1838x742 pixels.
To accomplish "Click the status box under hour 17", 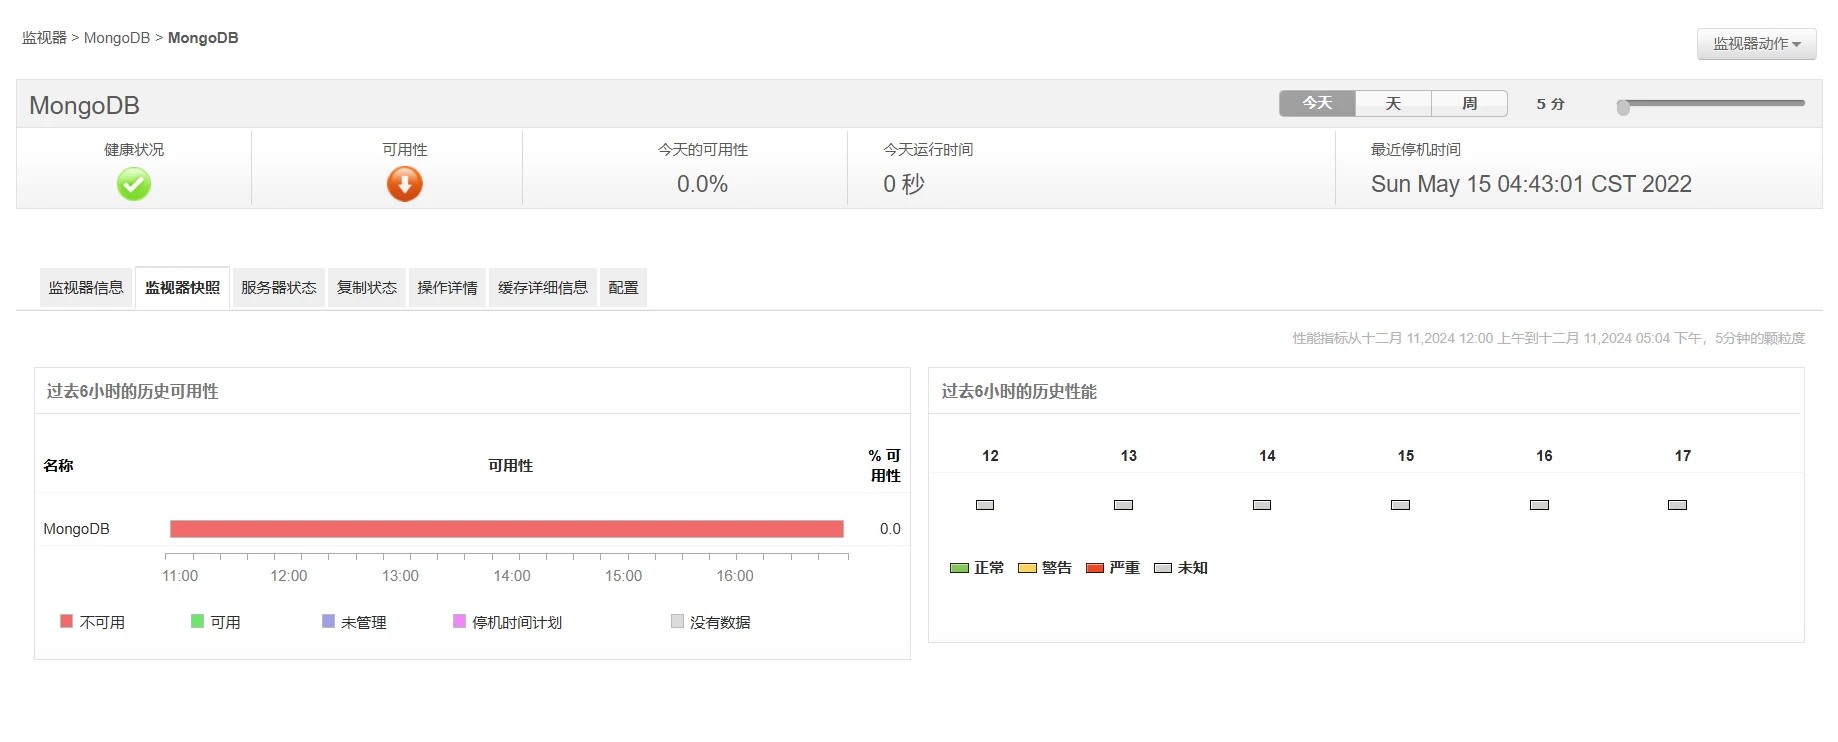I will pyautogui.click(x=1677, y=505).
